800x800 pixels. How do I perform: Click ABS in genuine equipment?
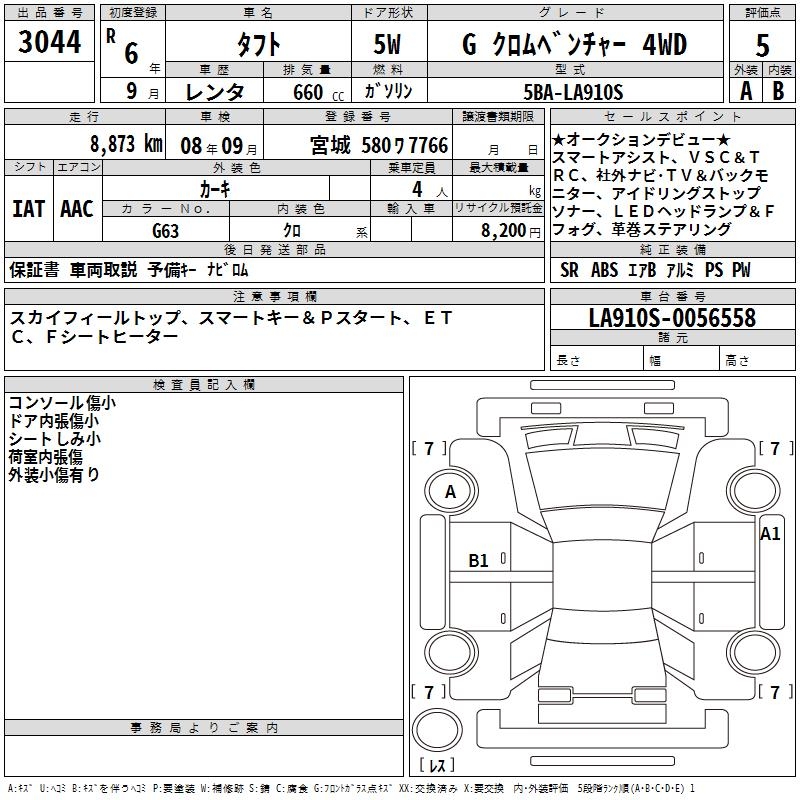click(605, 270)
